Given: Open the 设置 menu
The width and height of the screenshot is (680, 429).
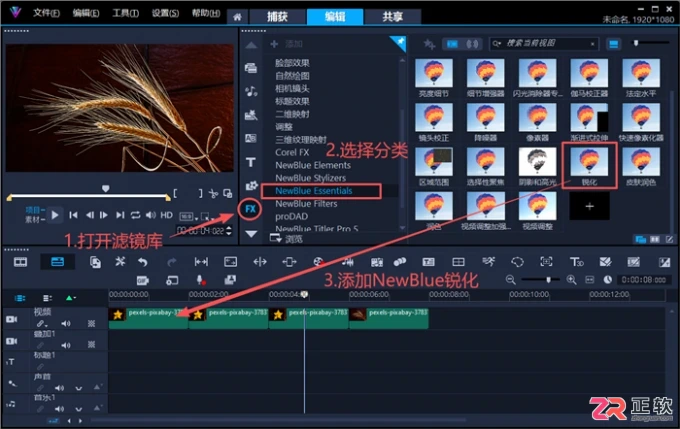Looking at the screenshot, I should pyautogui.click(x=165, y=13).
